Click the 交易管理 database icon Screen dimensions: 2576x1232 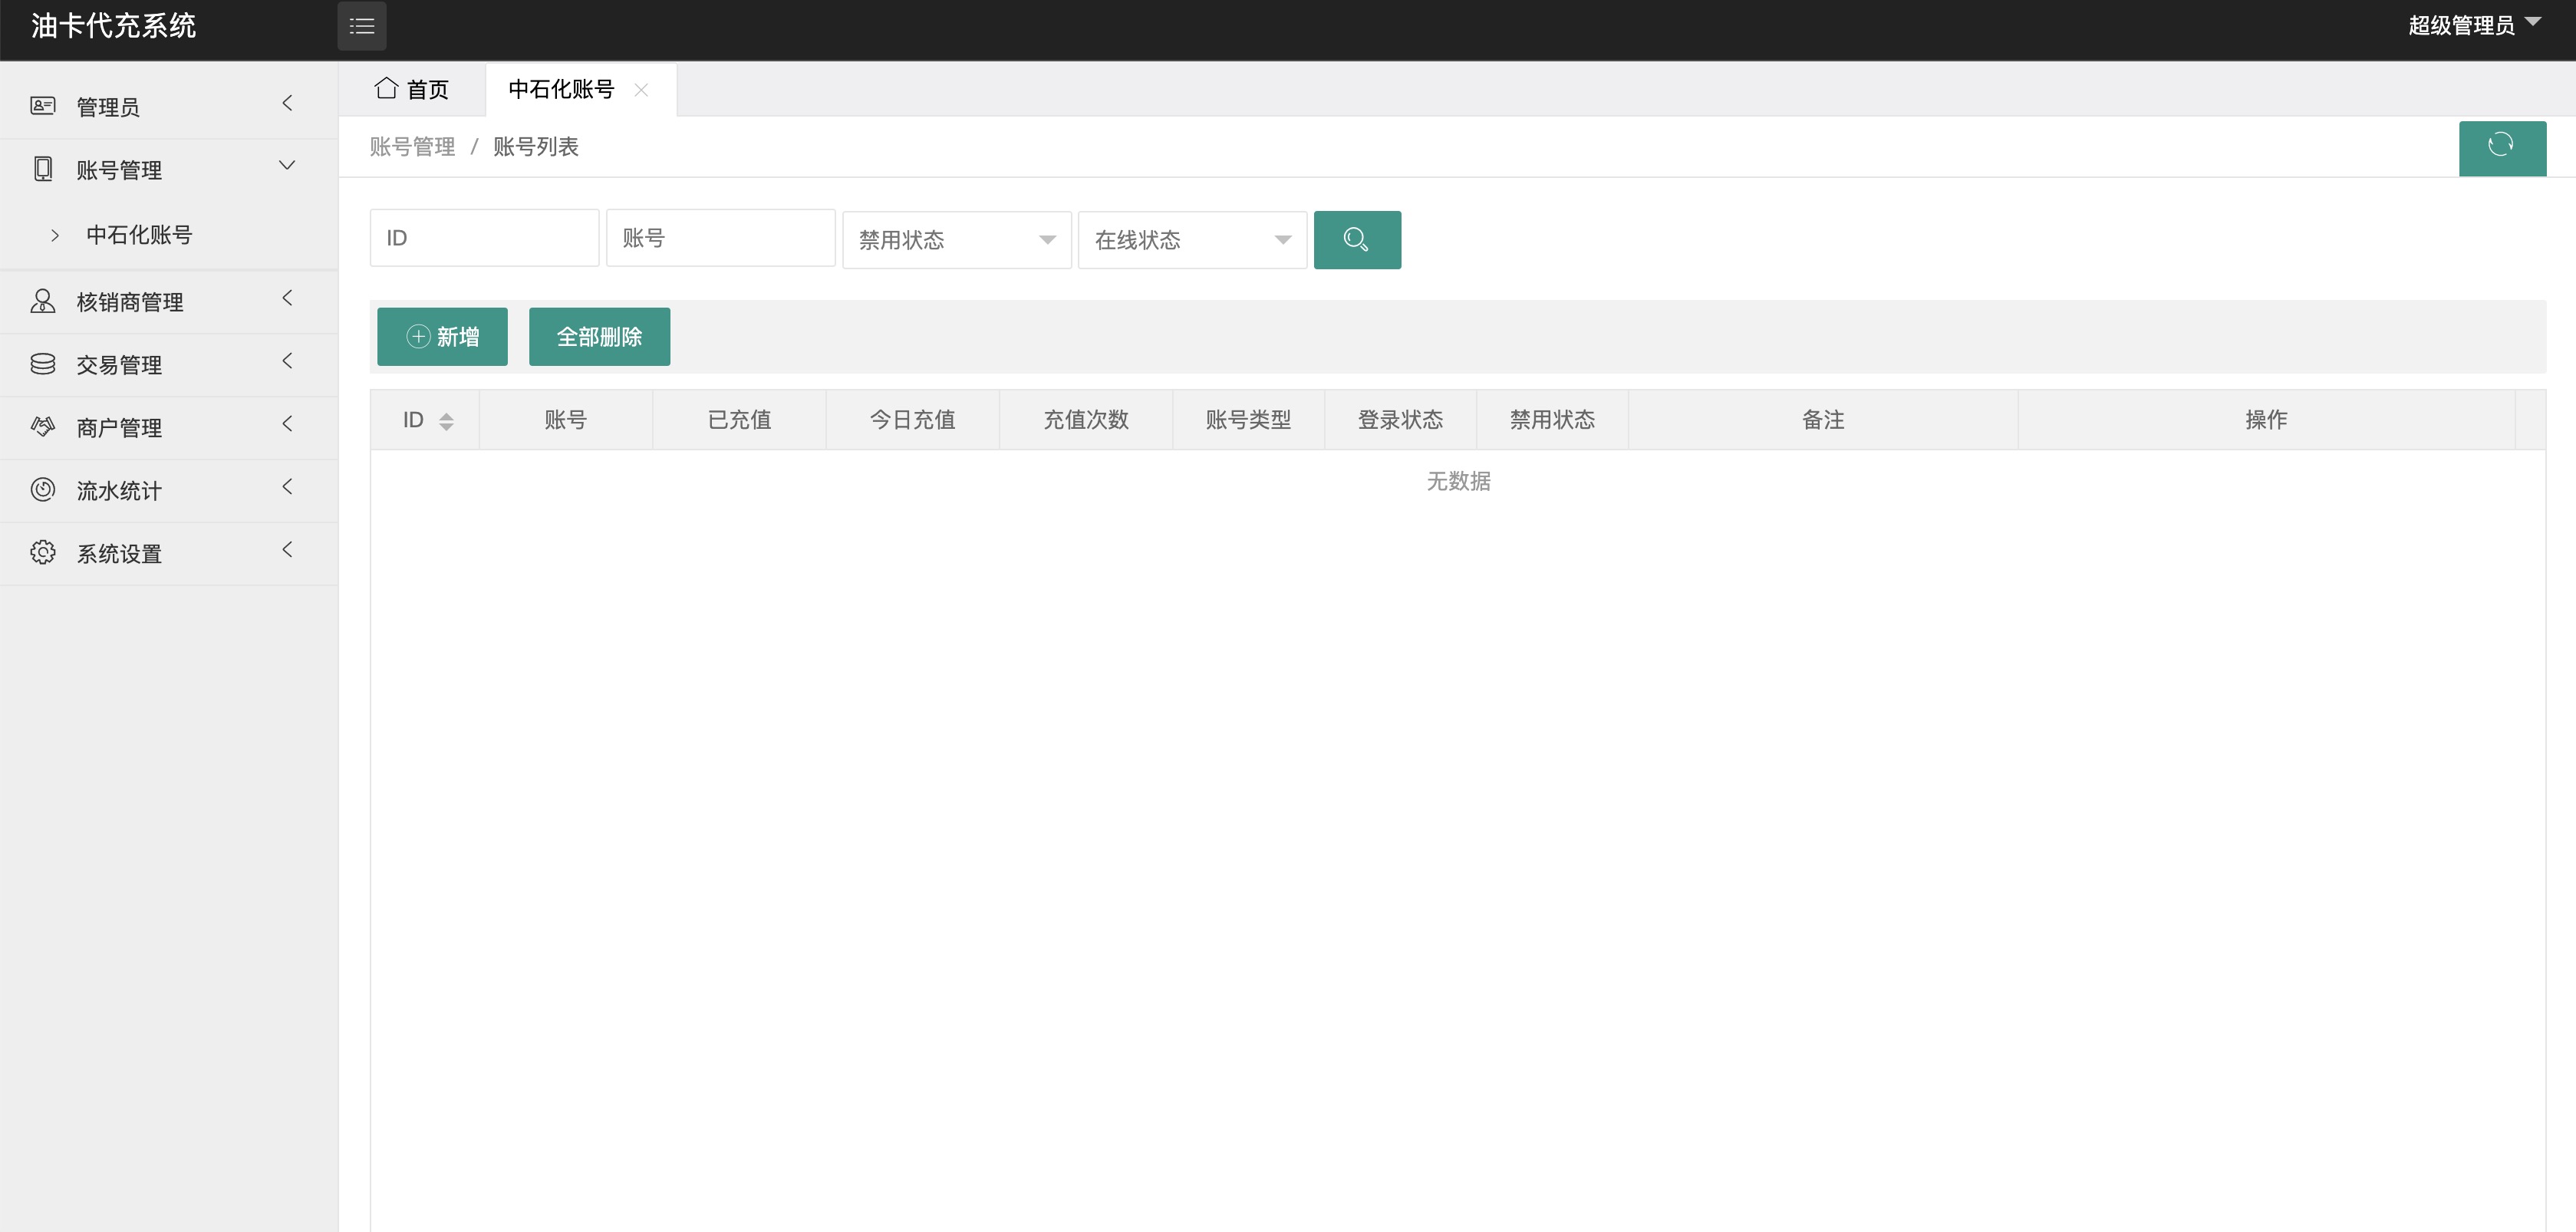(43, 364)
